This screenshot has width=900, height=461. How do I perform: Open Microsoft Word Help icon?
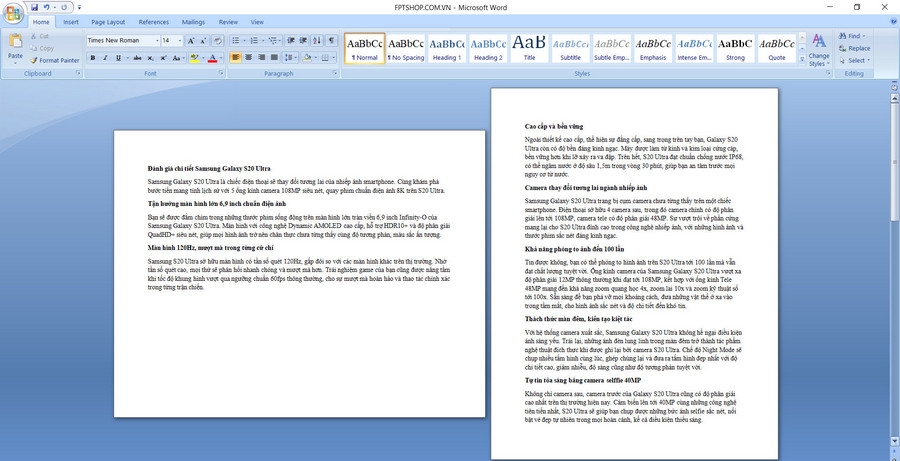point(894,22)
